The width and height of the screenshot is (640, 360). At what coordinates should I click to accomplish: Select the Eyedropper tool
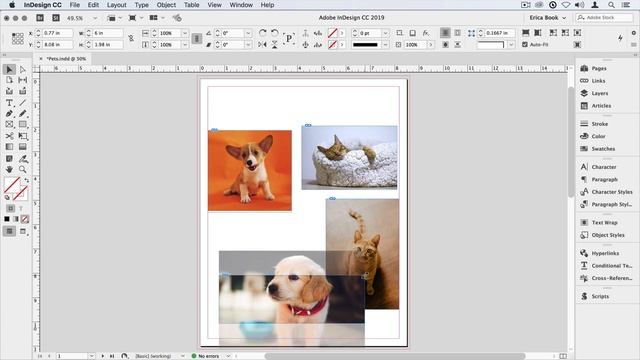(x=23, y=158)
